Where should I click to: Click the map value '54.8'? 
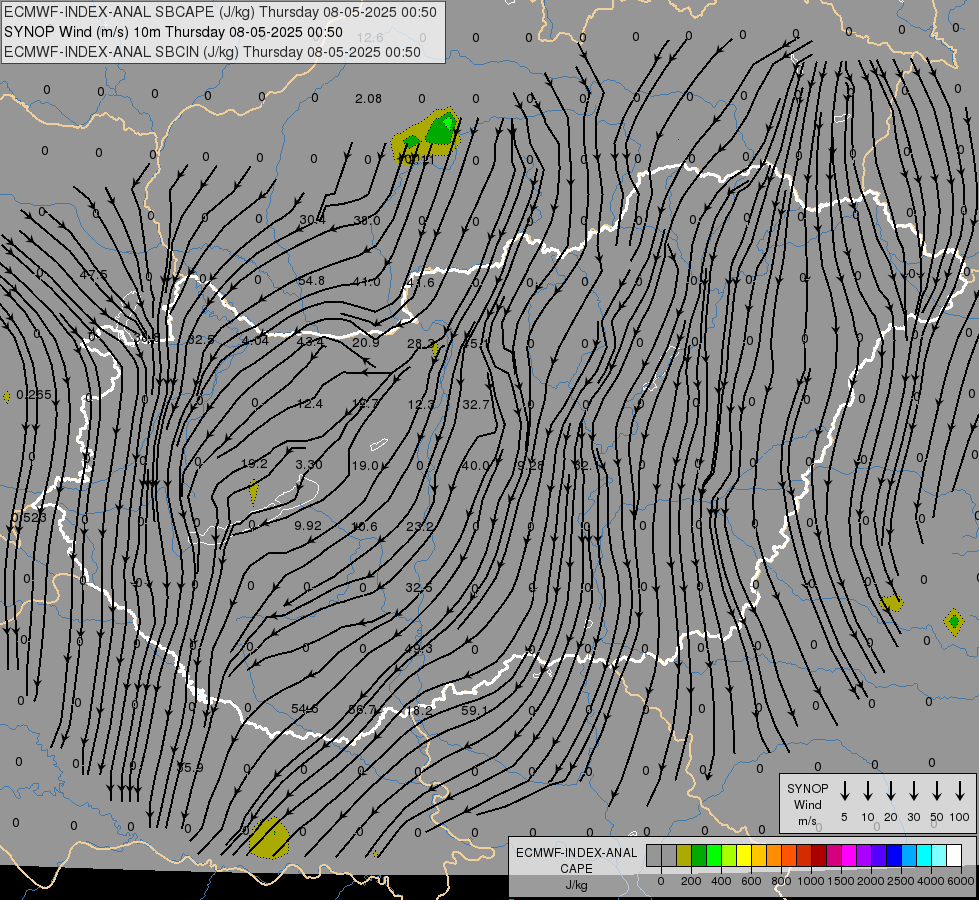[x=312, y=281]
